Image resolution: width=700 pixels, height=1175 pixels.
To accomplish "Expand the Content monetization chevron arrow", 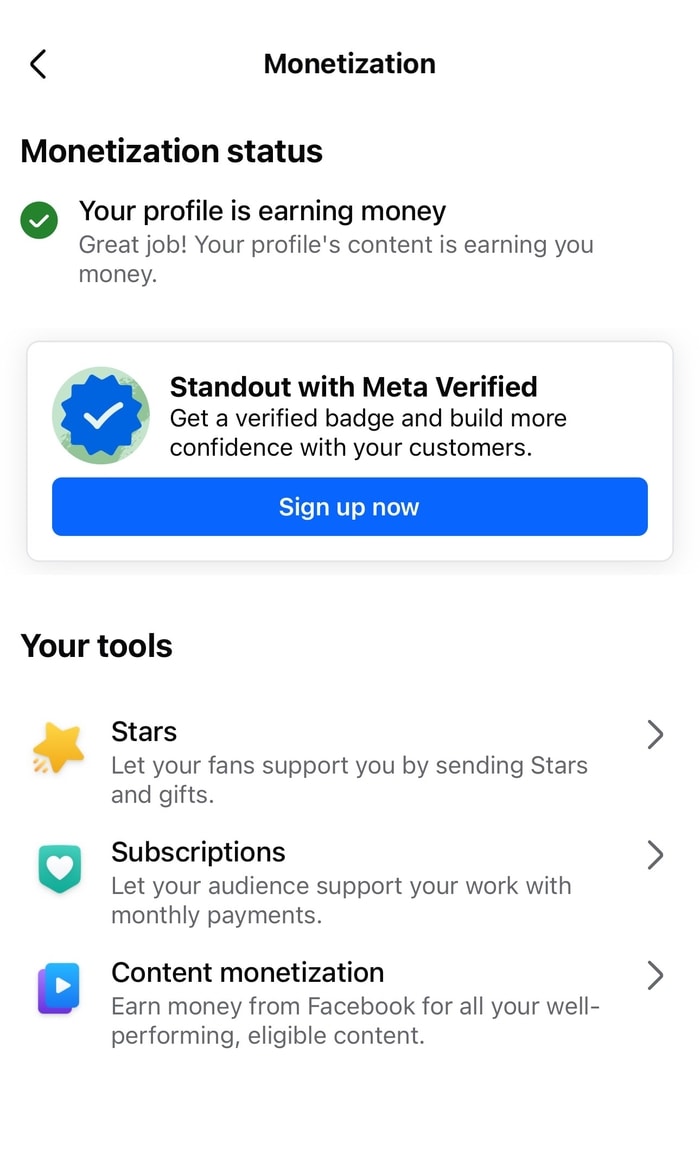I will 655,975.
